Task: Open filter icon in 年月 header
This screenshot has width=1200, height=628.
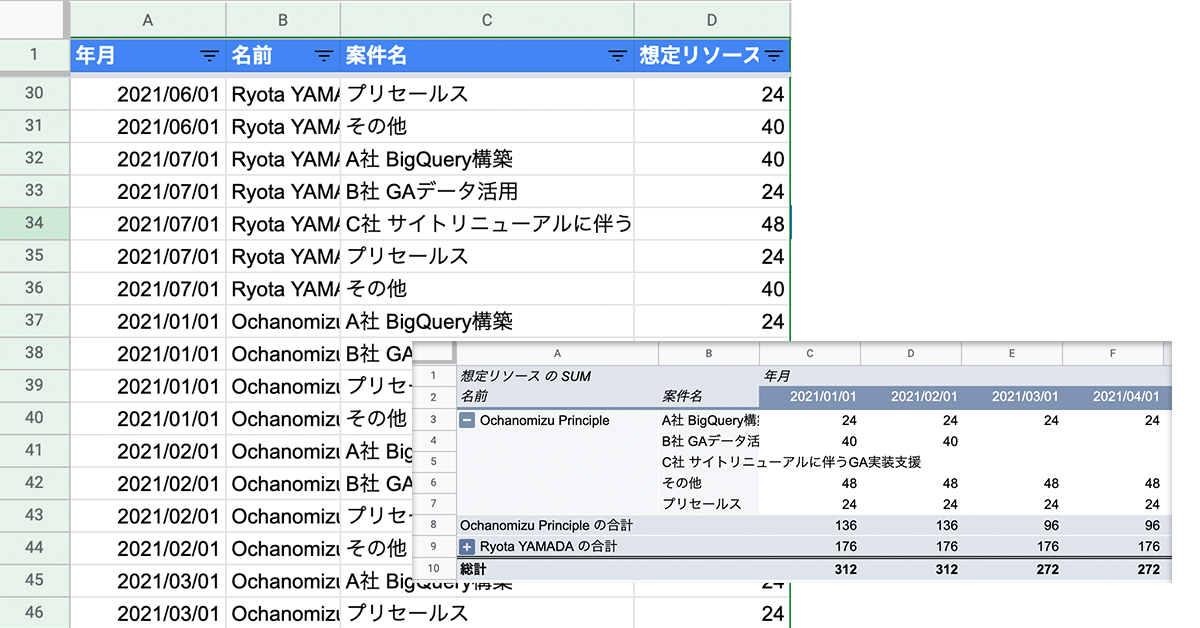Action: coord(210,56)
